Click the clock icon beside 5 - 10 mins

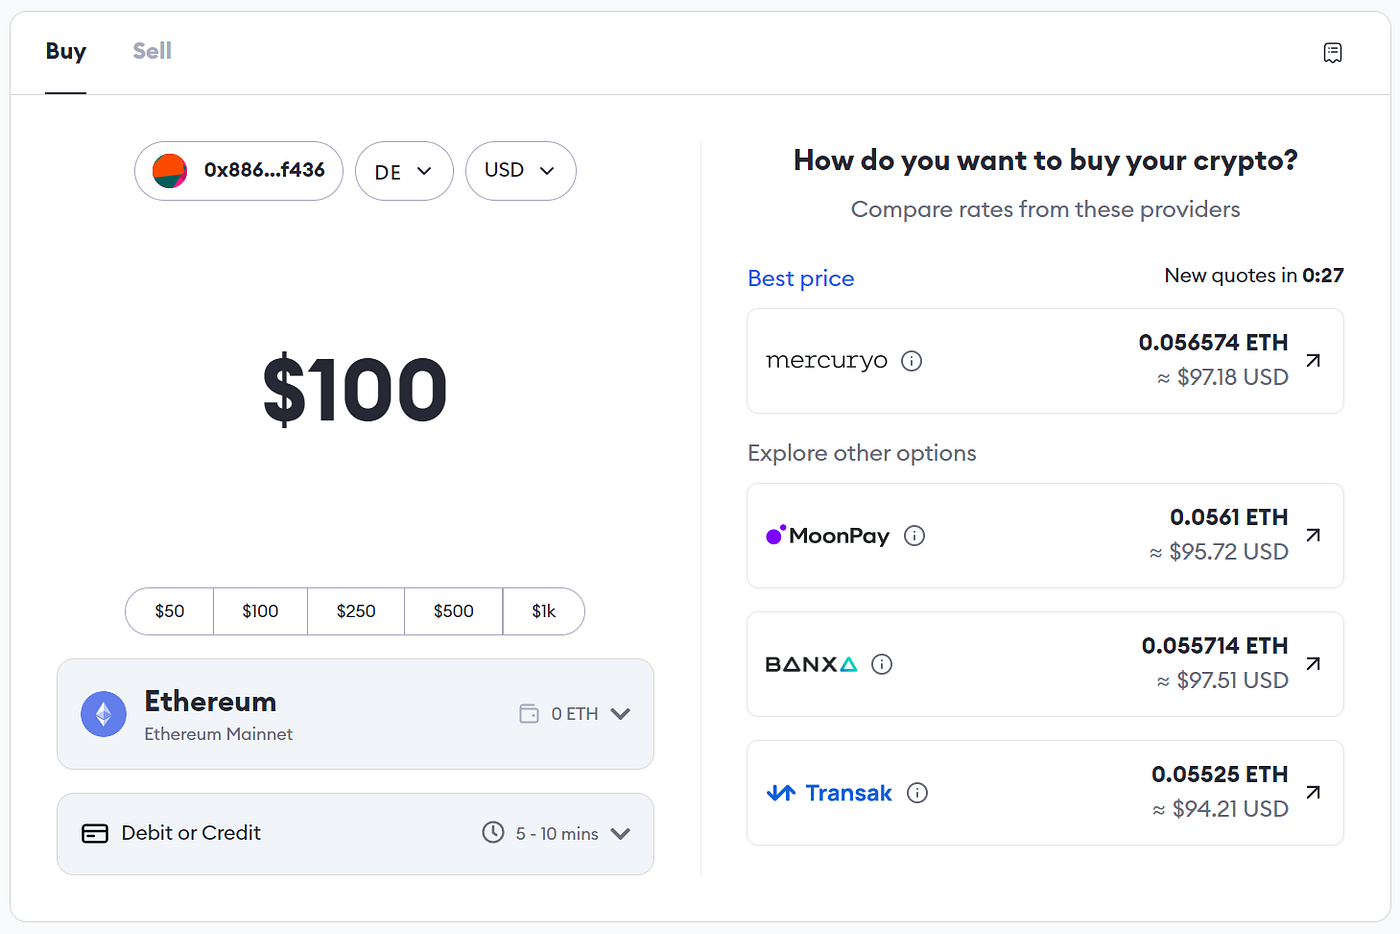tap(493, 832)
